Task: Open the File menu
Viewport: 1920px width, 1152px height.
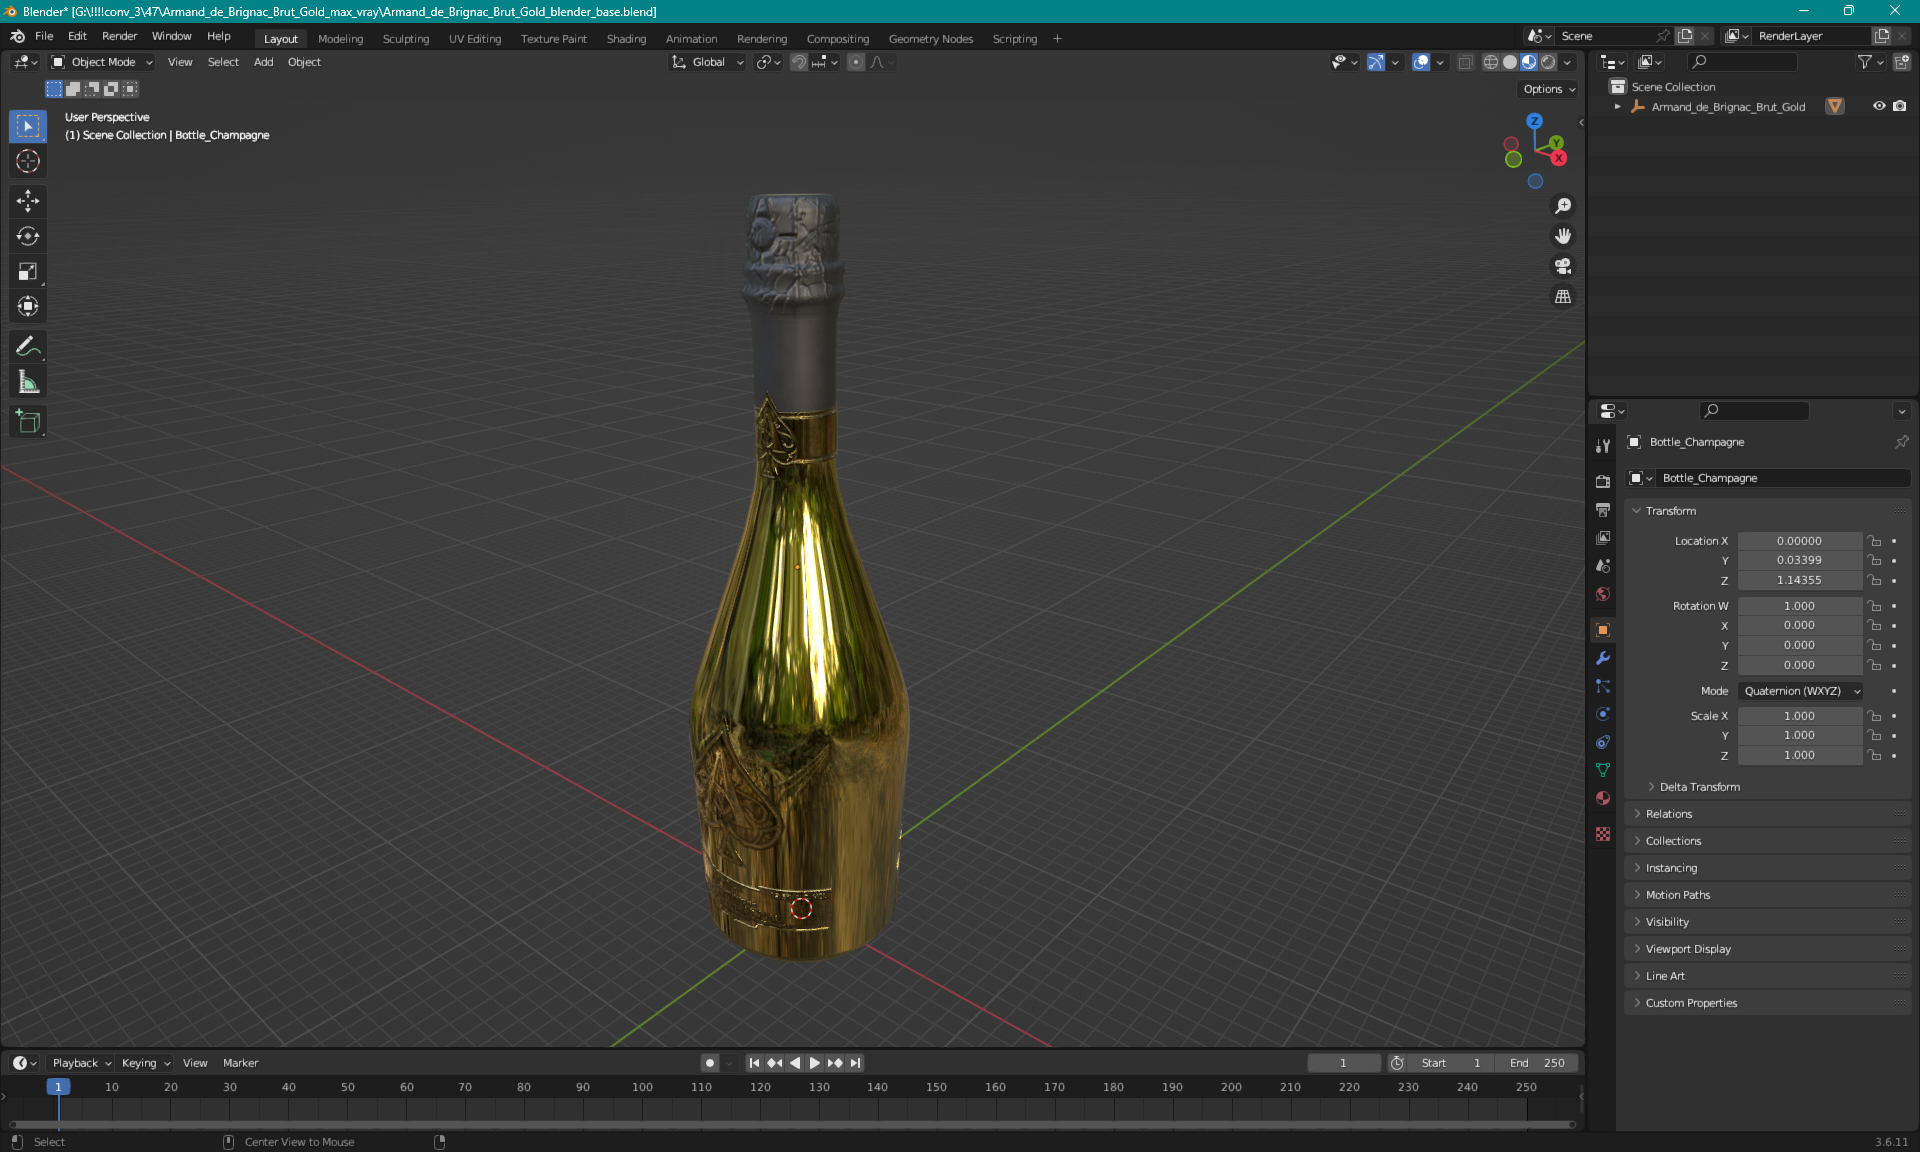Action: click(44, 36)
